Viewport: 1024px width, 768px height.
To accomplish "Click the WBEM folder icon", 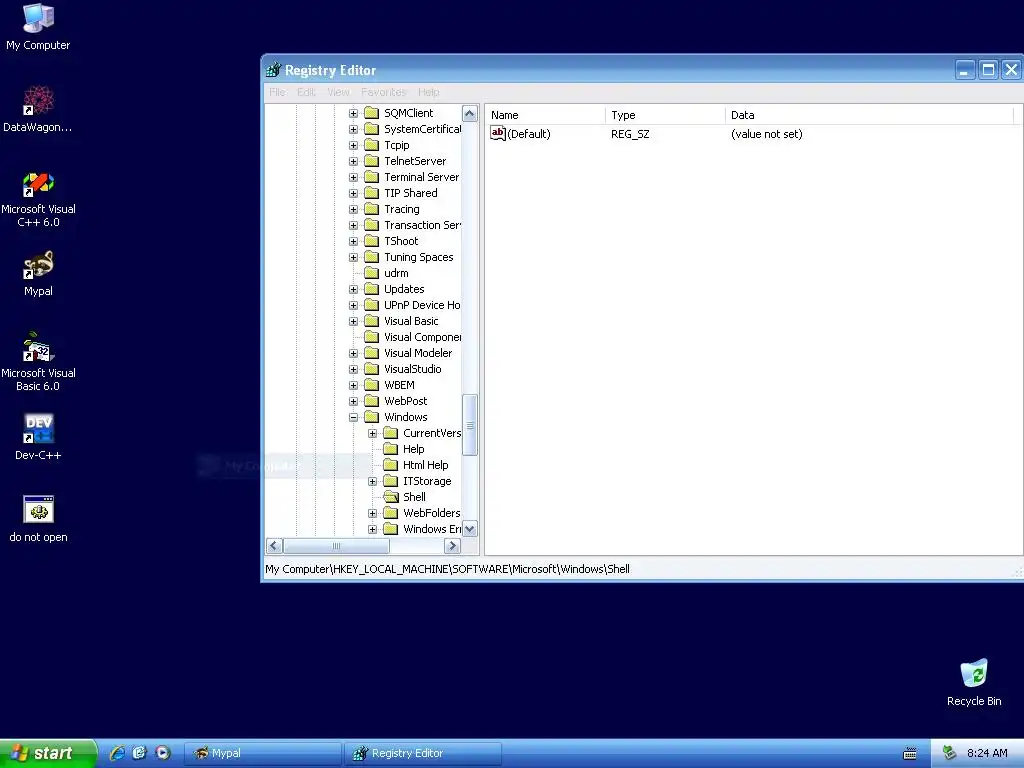I will tap(371, 385).
